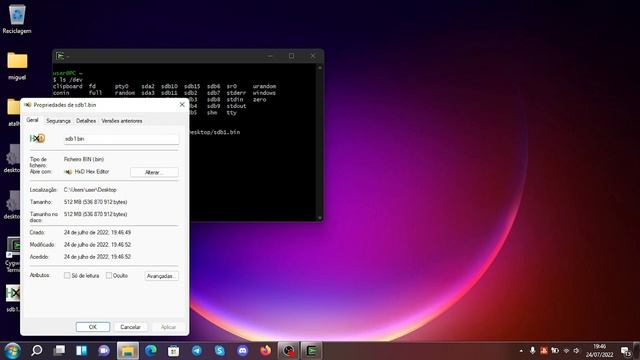640x360 pixels.
Task: Click the Avançadas... button
Action: coord(161,276)
